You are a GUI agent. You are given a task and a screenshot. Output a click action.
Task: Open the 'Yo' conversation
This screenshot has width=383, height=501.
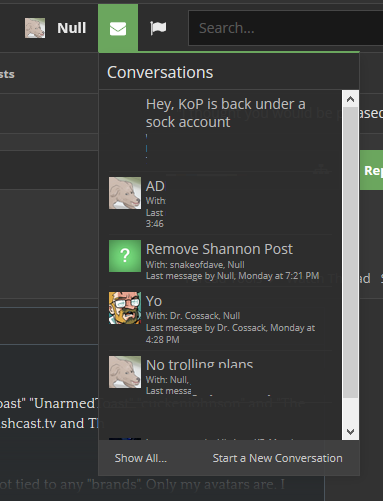click(x=154, y=301)
